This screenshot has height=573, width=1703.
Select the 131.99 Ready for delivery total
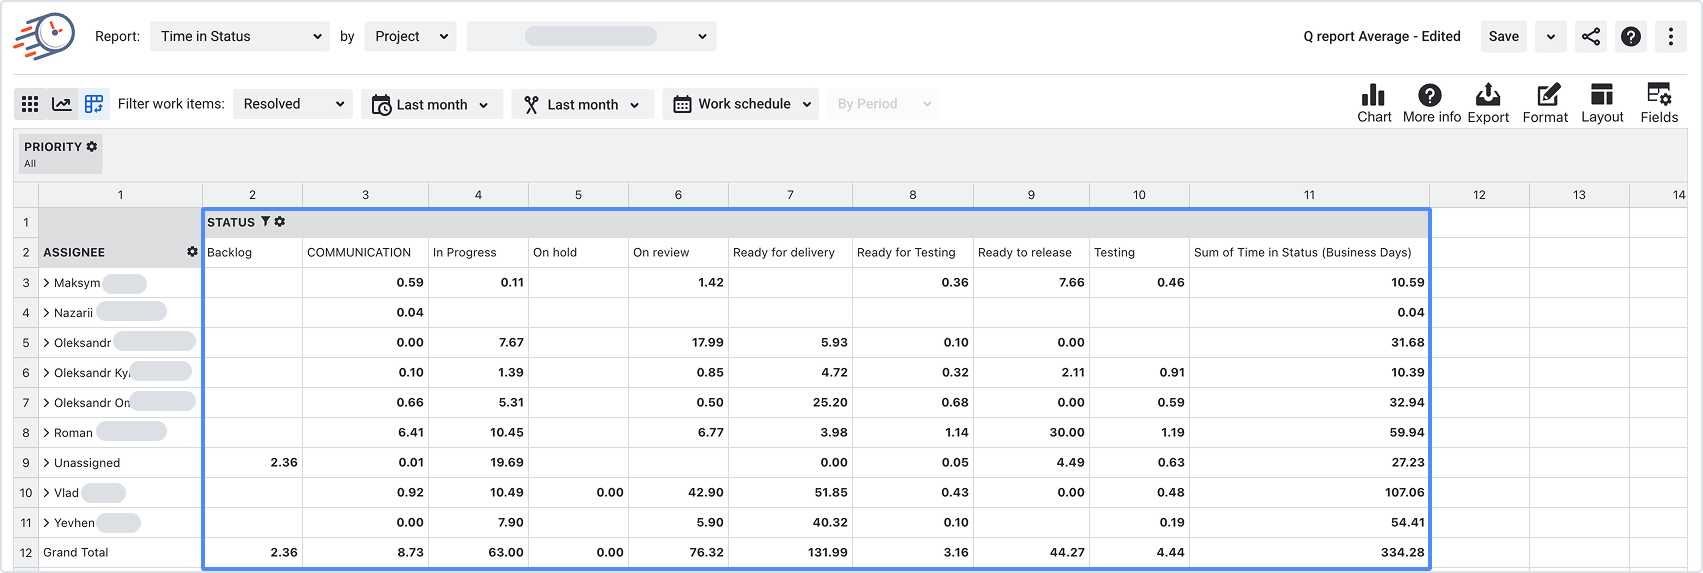[x=790, y=552]
